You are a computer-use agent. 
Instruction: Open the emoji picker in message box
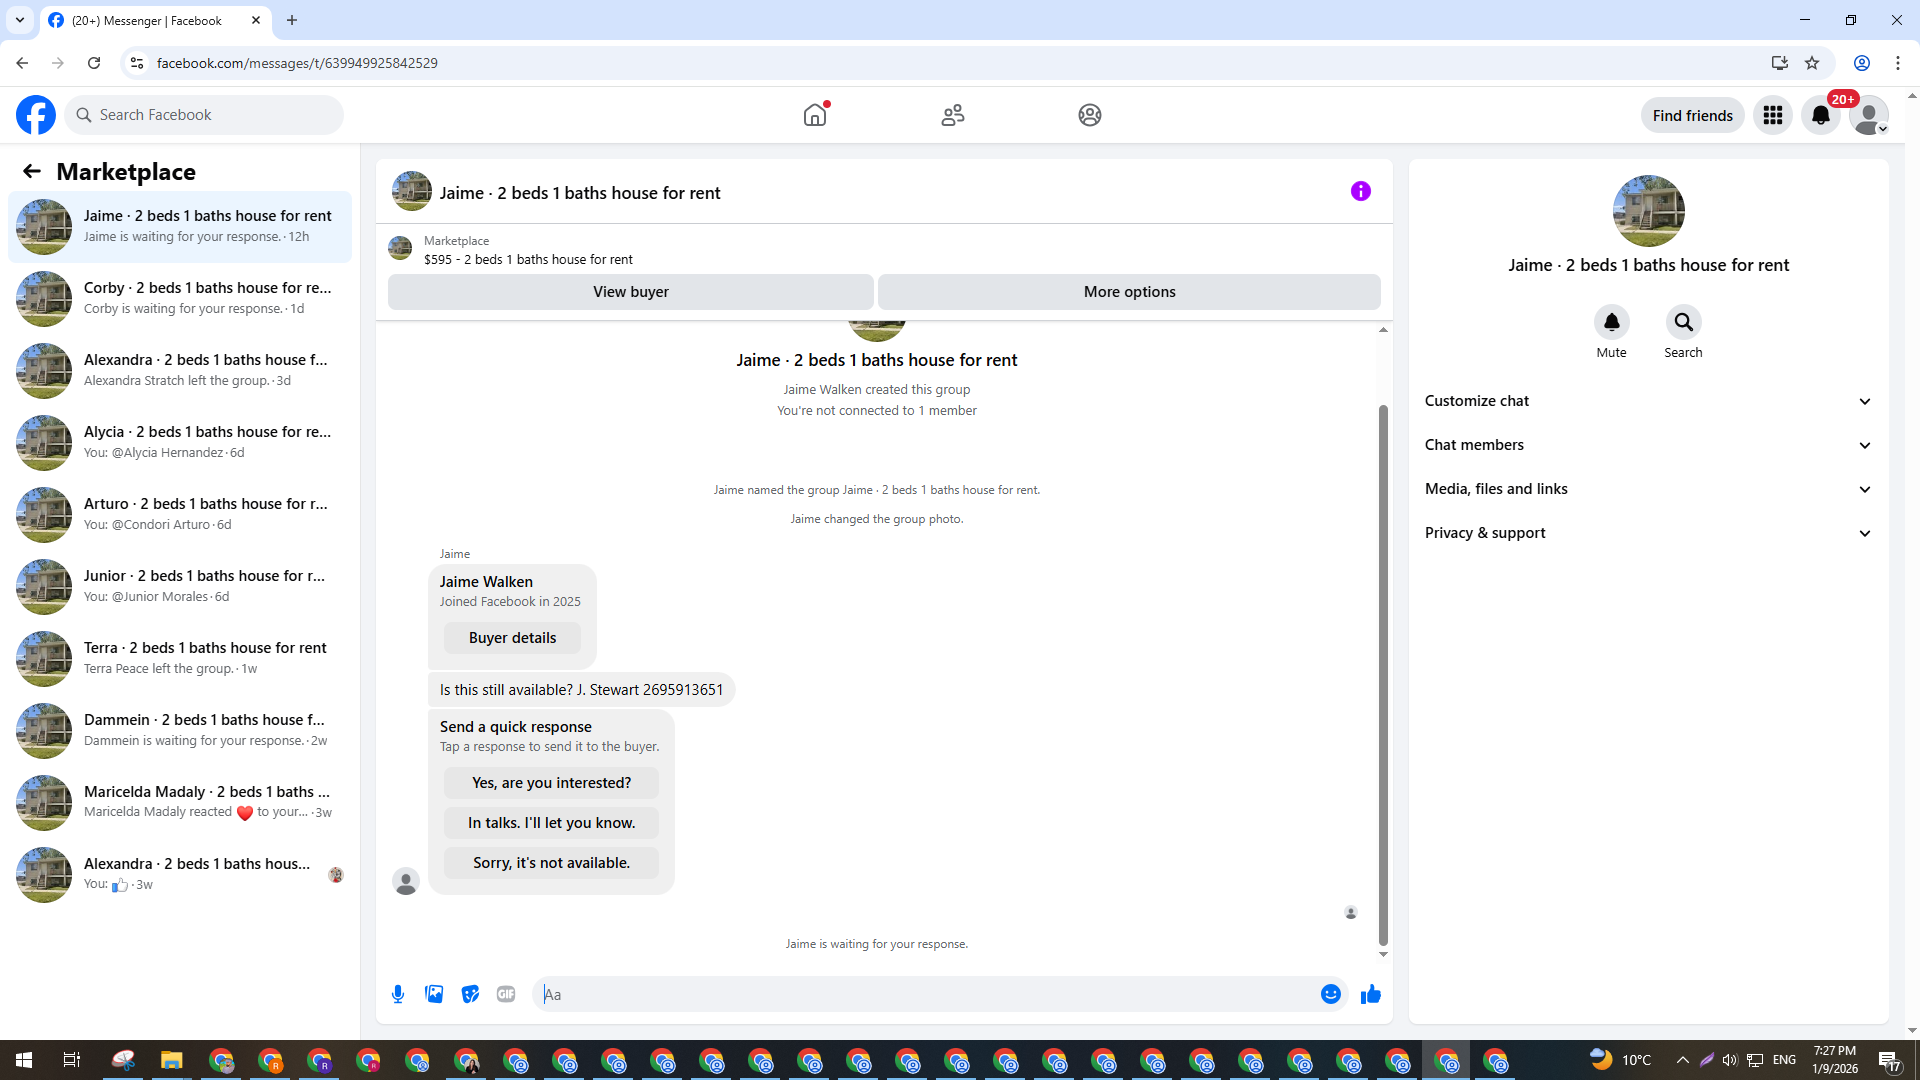click(1330, 994)
